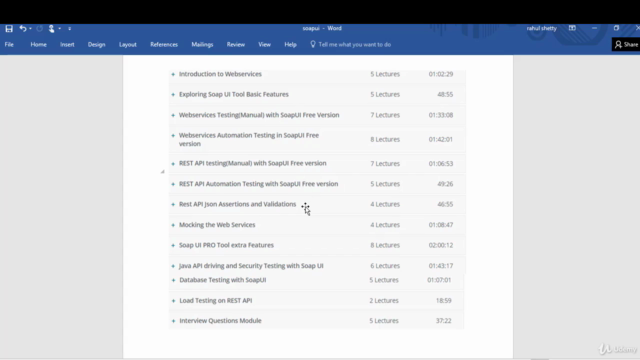This screenshot has height=360, width=640.
Task: Expand the Introduction to Webservices section
Action: click(x=173, y=74)
